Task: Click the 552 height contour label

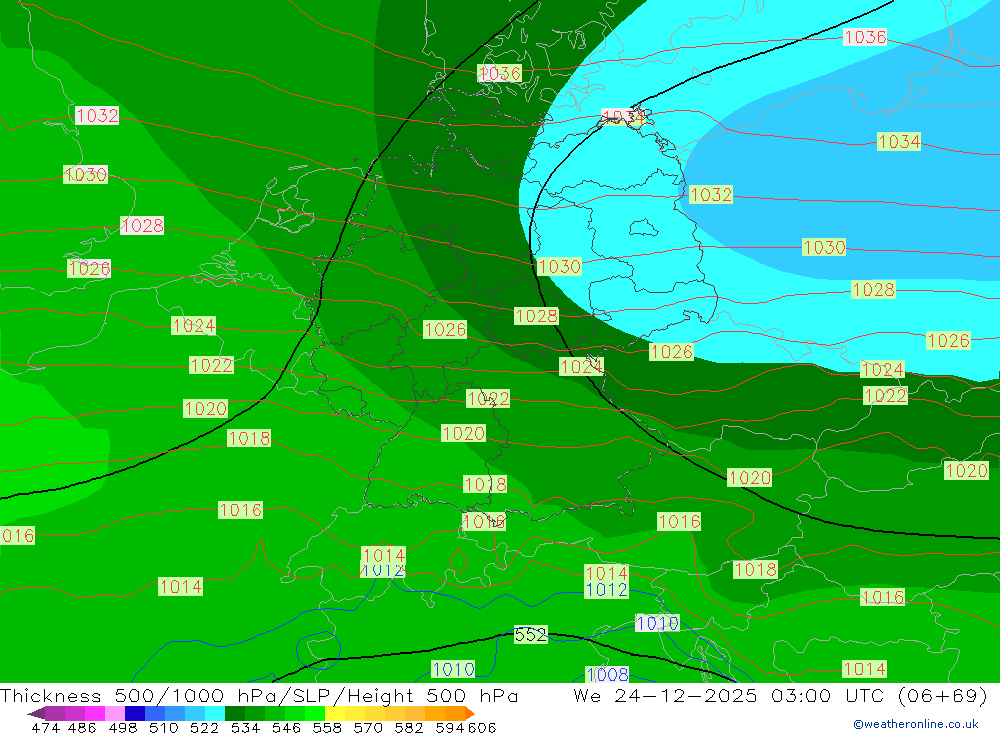Action: (530, 635)
